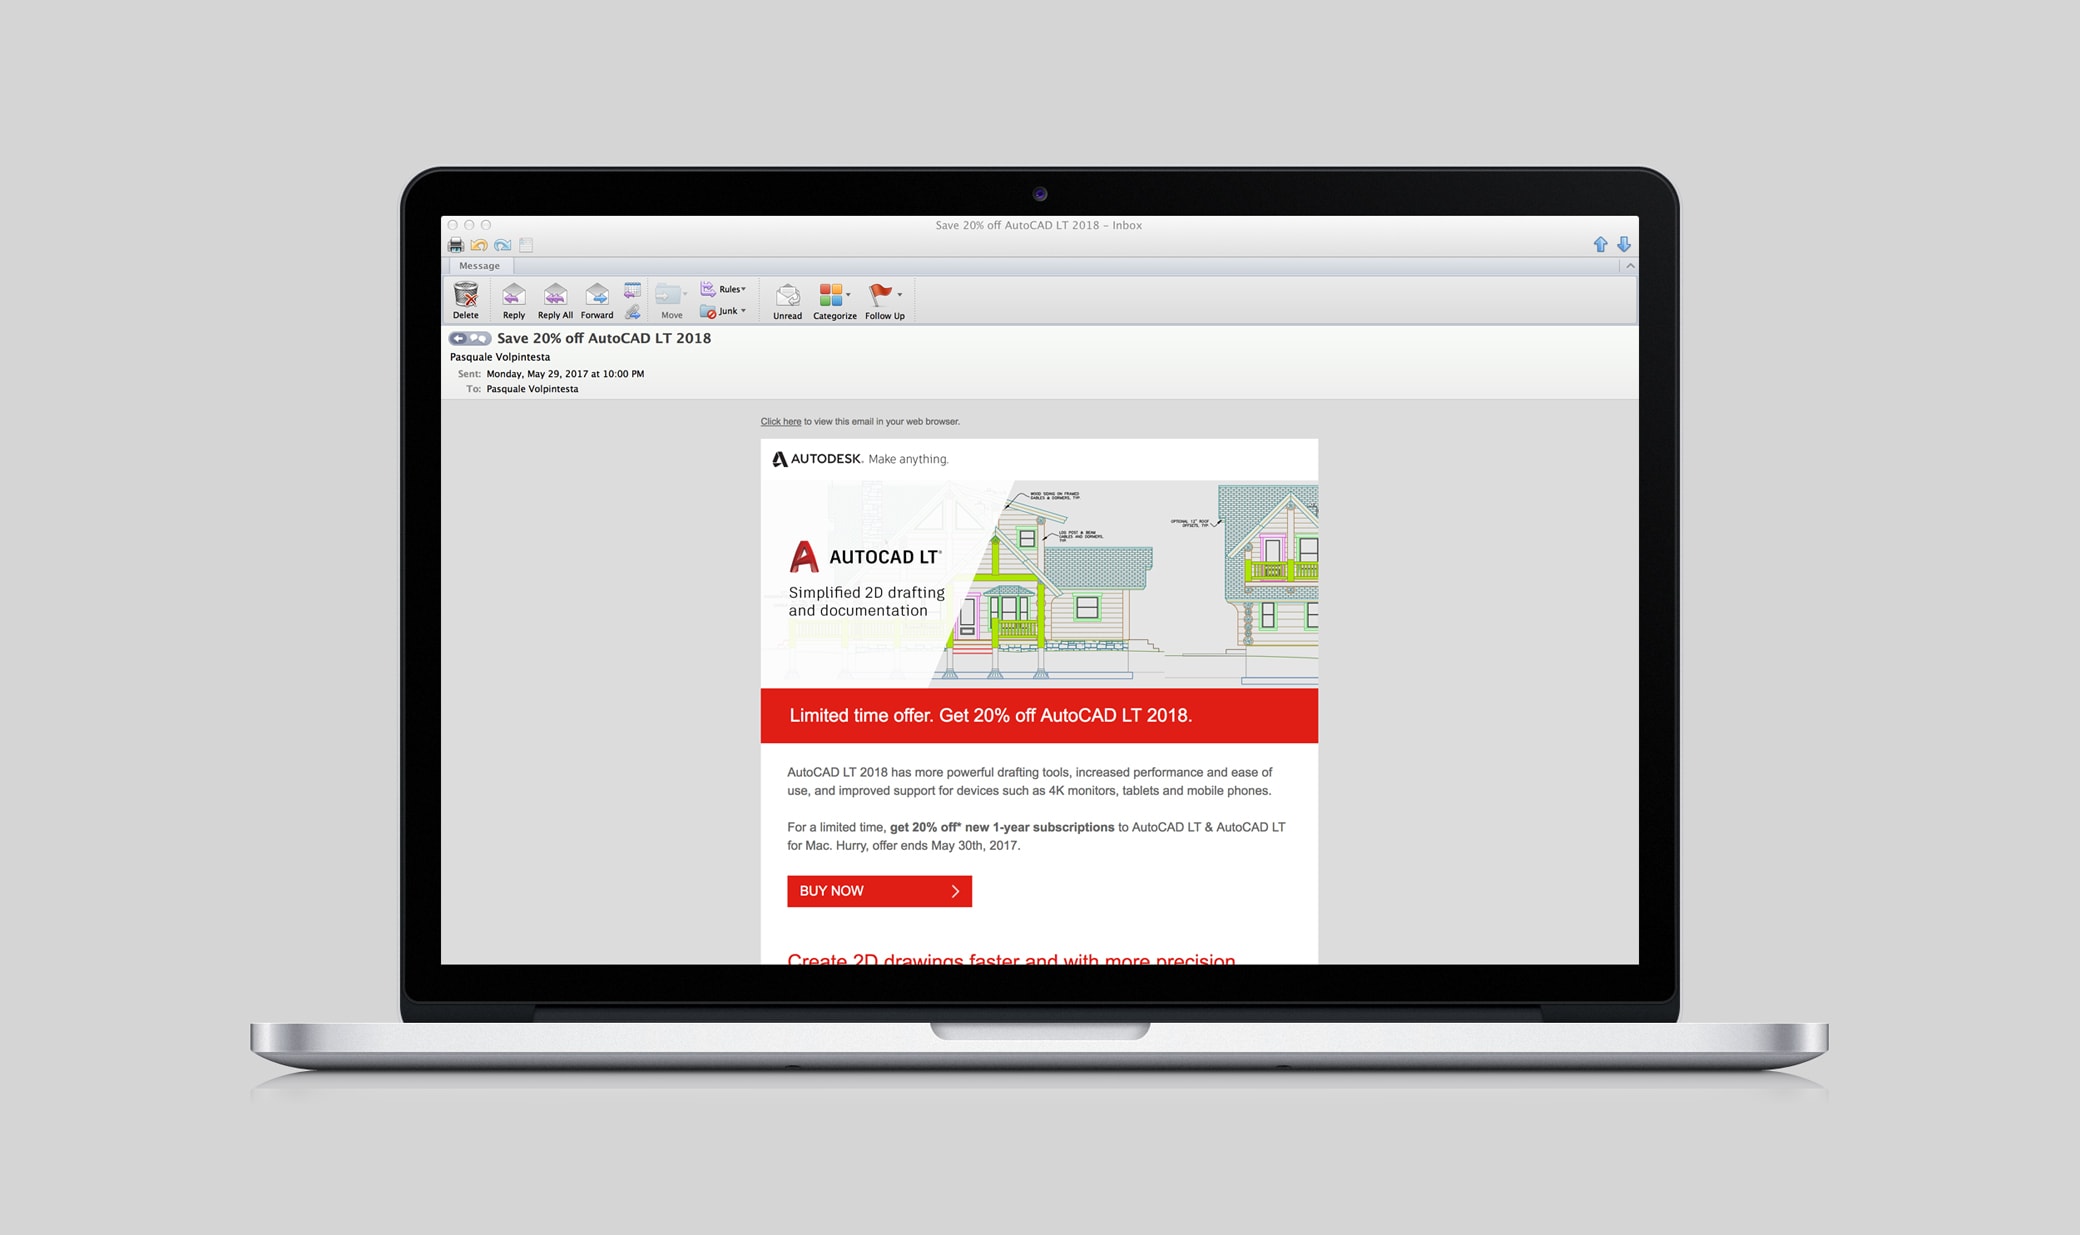Click the red BUY NOW button
This screenshot has height=1235, width=2080.
pyautogui.click(x=879, y=891)
